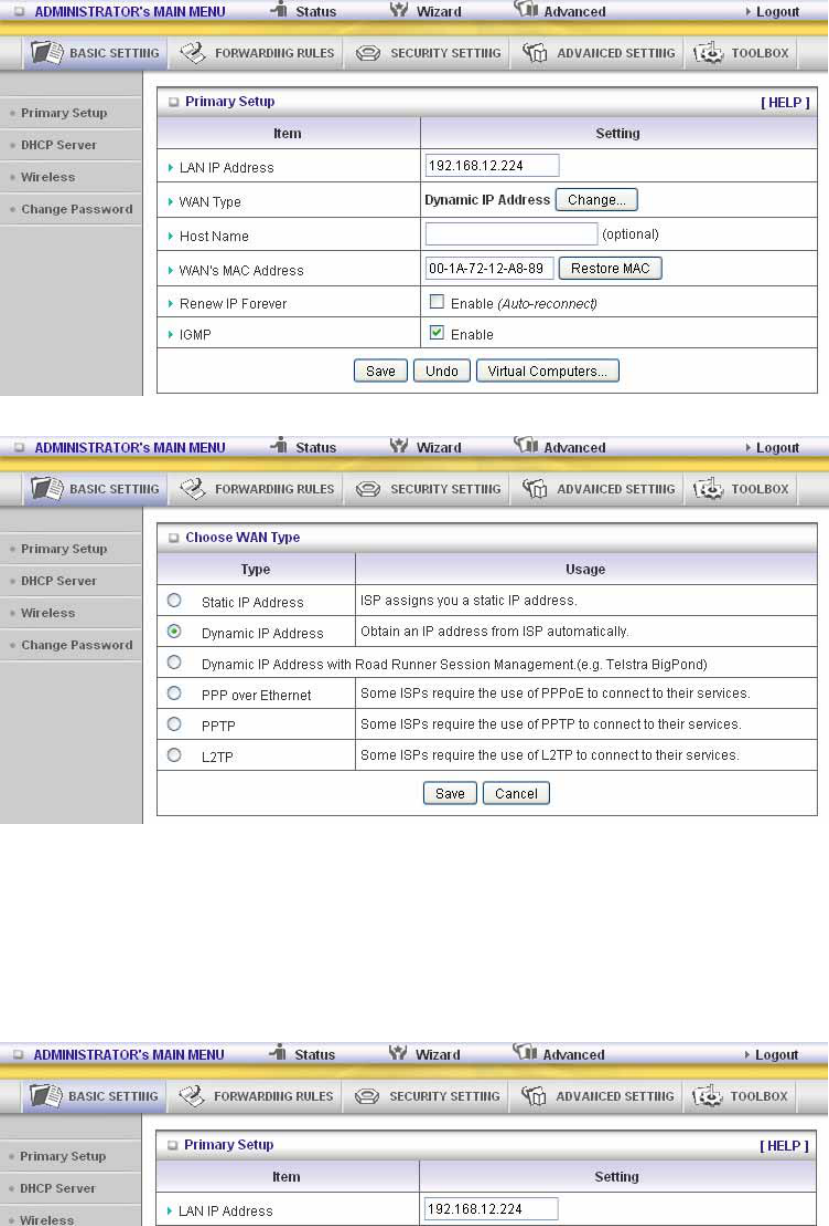Image resolution: width=829 pixels, height=1226 pixels.
Task: Switch to TOOLBOX tab in bottom screenshot
Action: (739, 1096)
